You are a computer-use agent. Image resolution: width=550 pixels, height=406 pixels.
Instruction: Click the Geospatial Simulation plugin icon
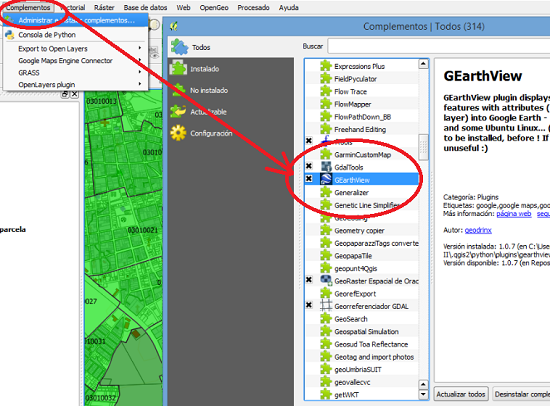tap(326, 331)
